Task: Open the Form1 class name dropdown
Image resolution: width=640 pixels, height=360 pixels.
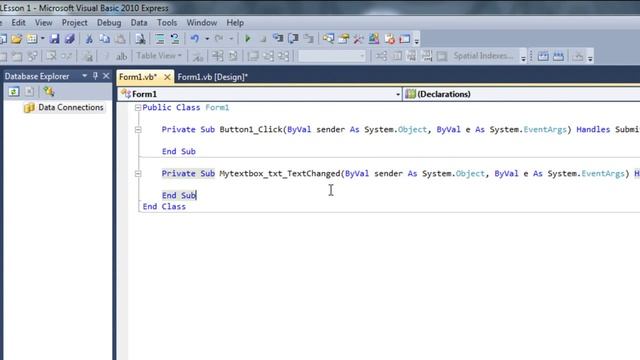Action: [x=398, y=94]
